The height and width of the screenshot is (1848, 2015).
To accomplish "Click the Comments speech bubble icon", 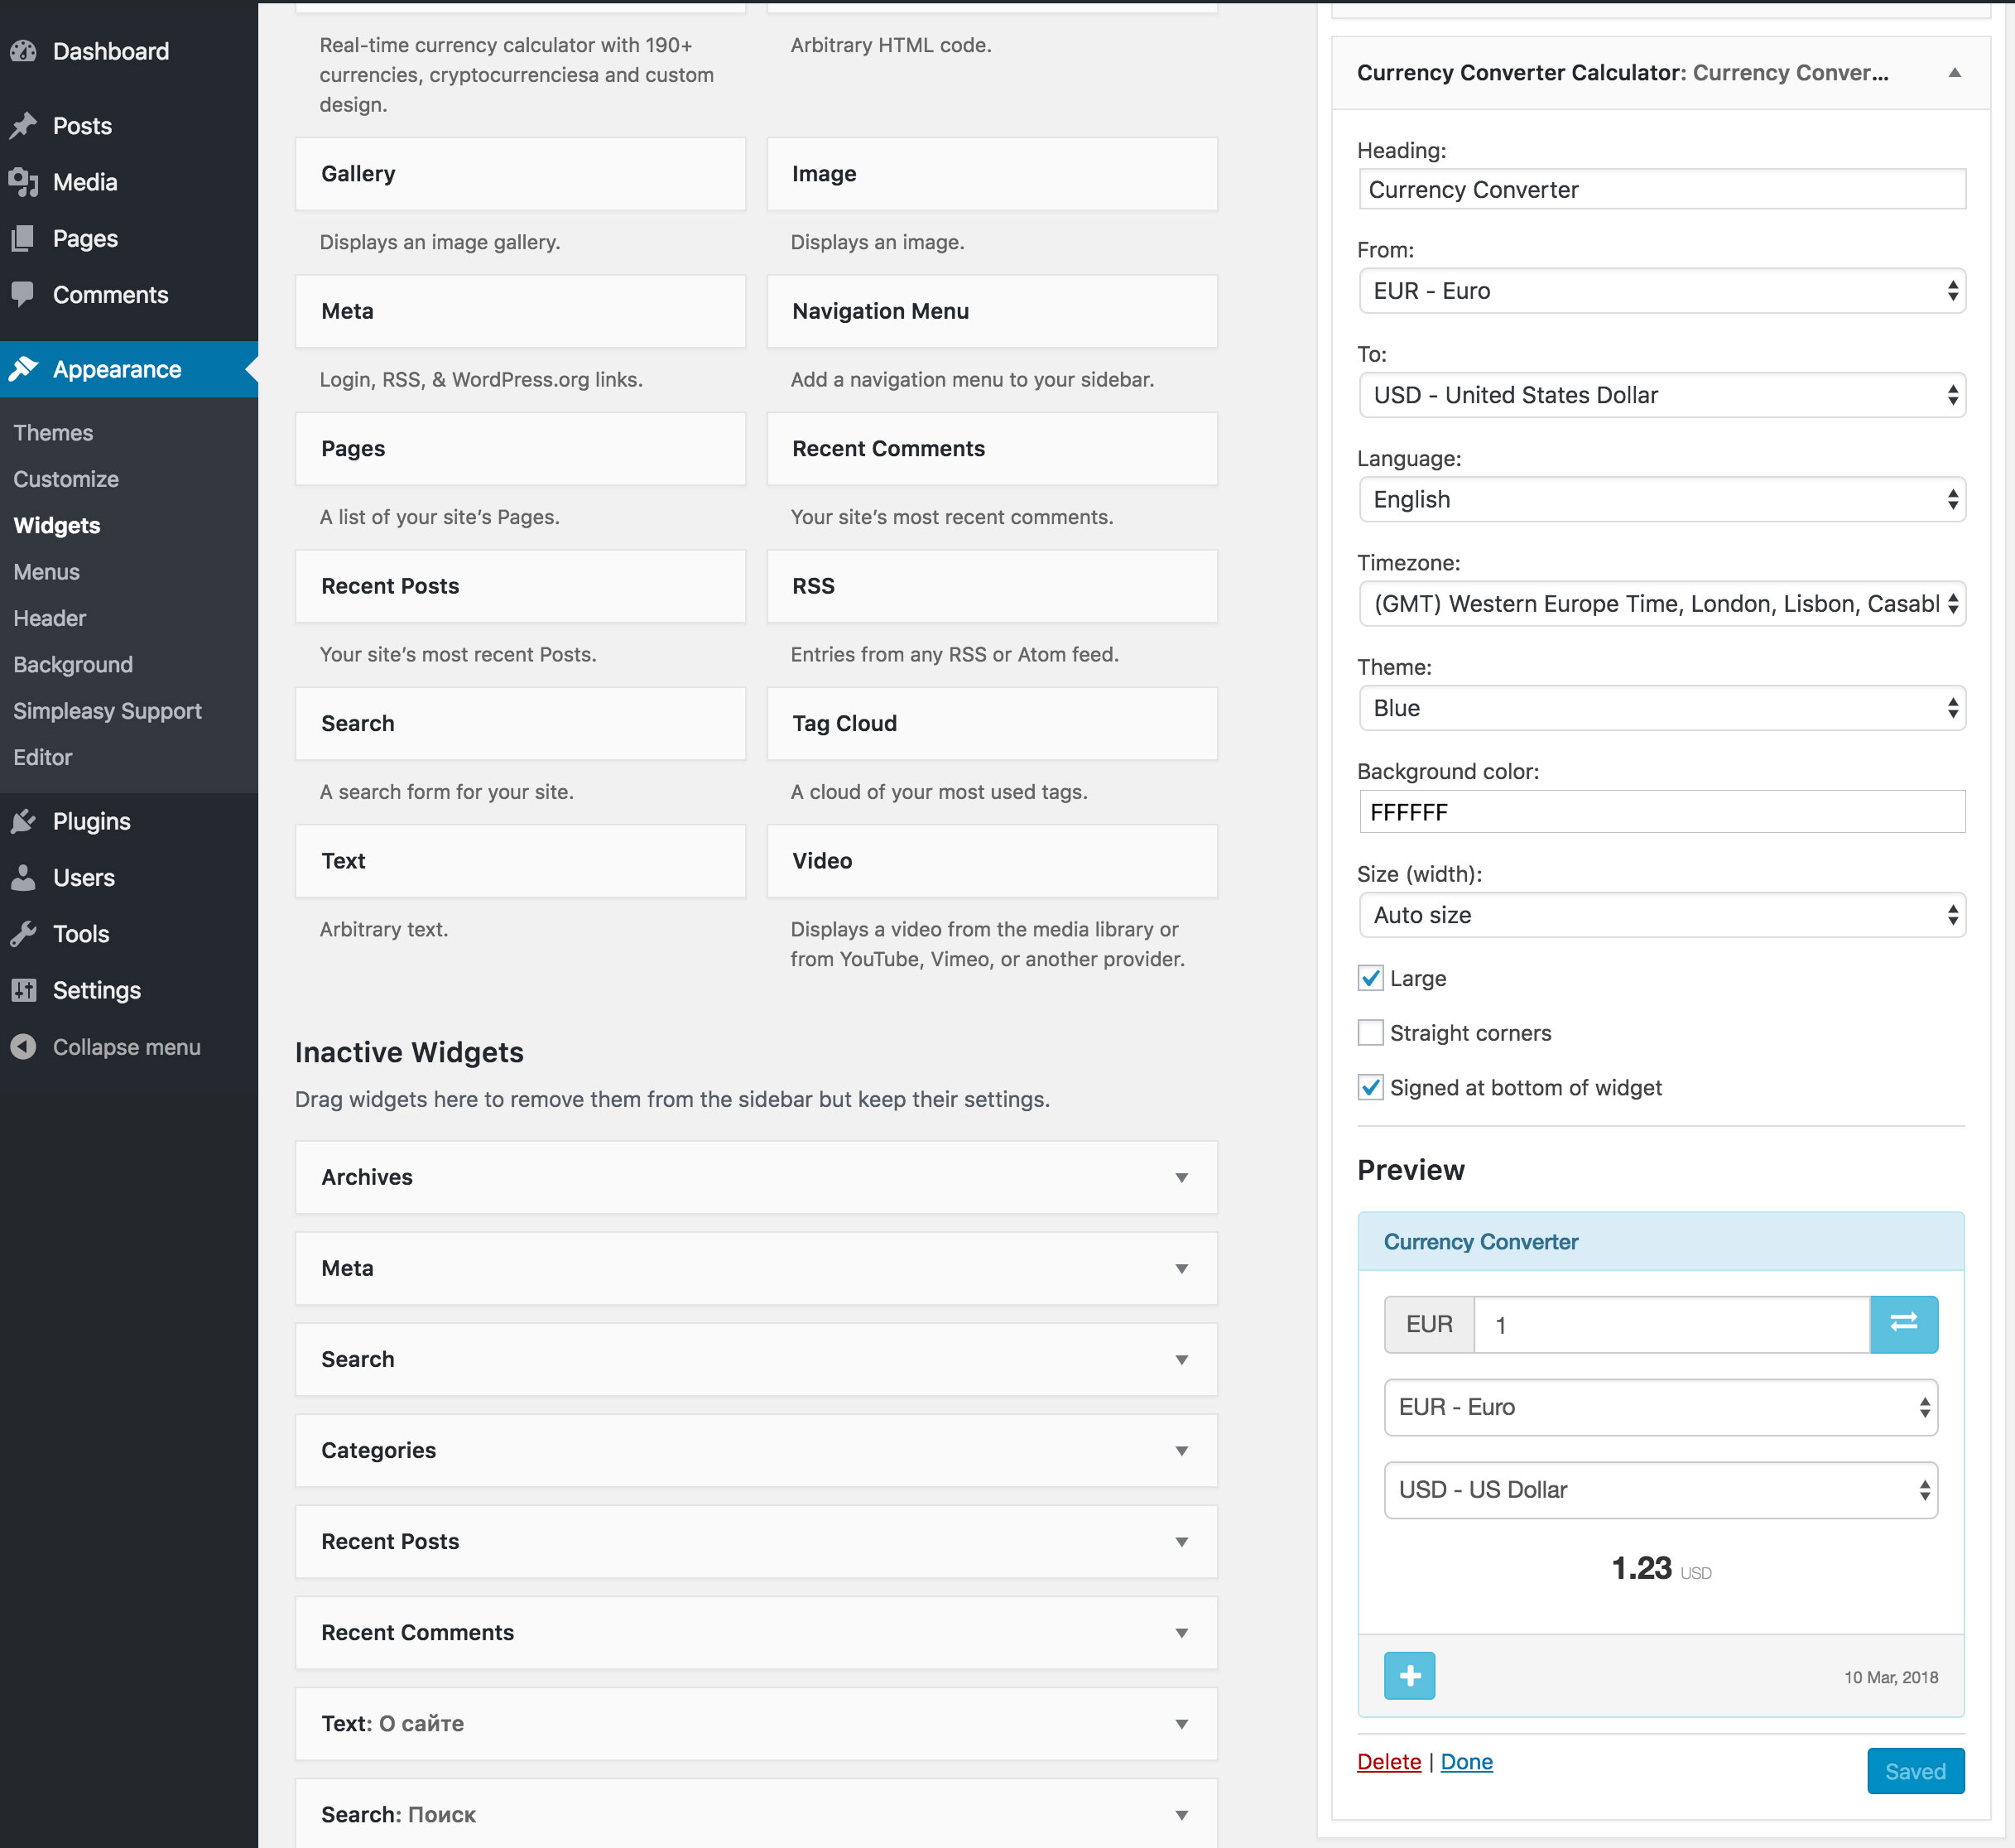I will click(23, 294).
